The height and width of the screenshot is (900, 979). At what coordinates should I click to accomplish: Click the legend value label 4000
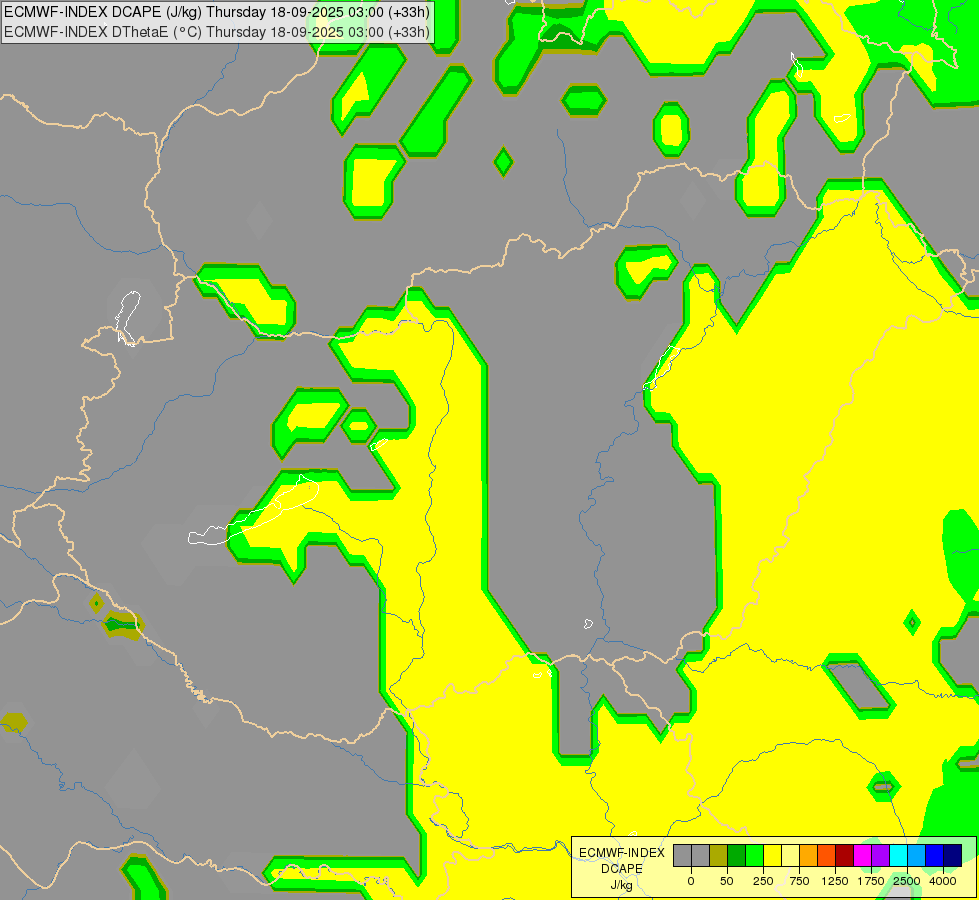943,881
